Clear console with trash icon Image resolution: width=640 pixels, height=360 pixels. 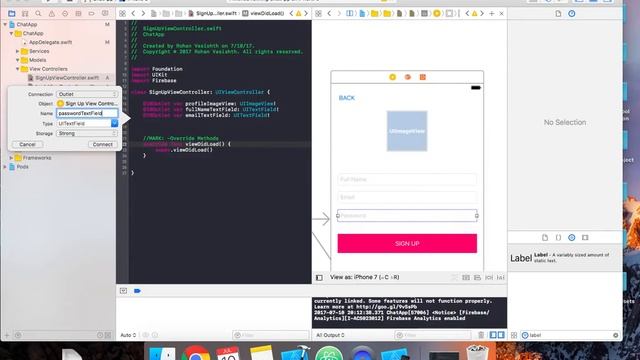(481, 335)
